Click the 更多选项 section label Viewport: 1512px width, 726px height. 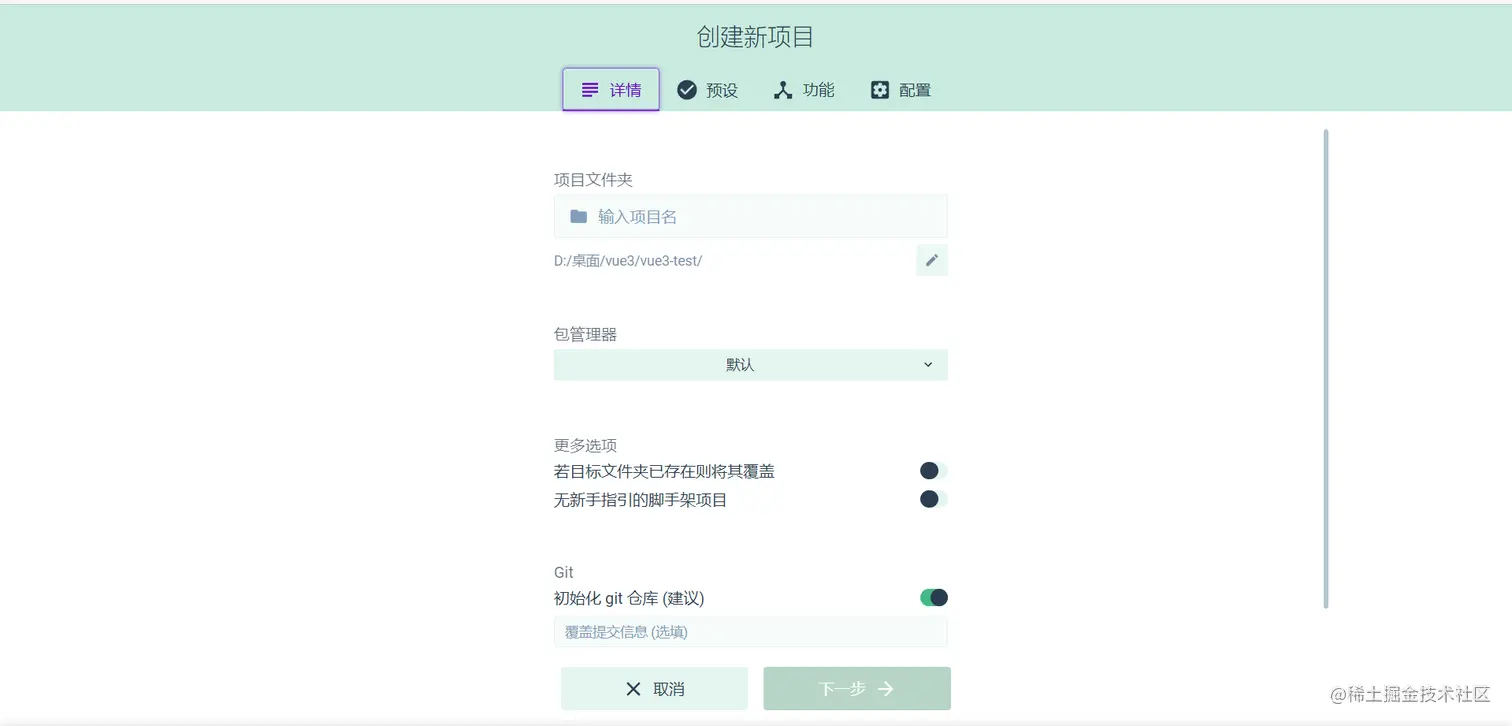(x=585, y=445)
